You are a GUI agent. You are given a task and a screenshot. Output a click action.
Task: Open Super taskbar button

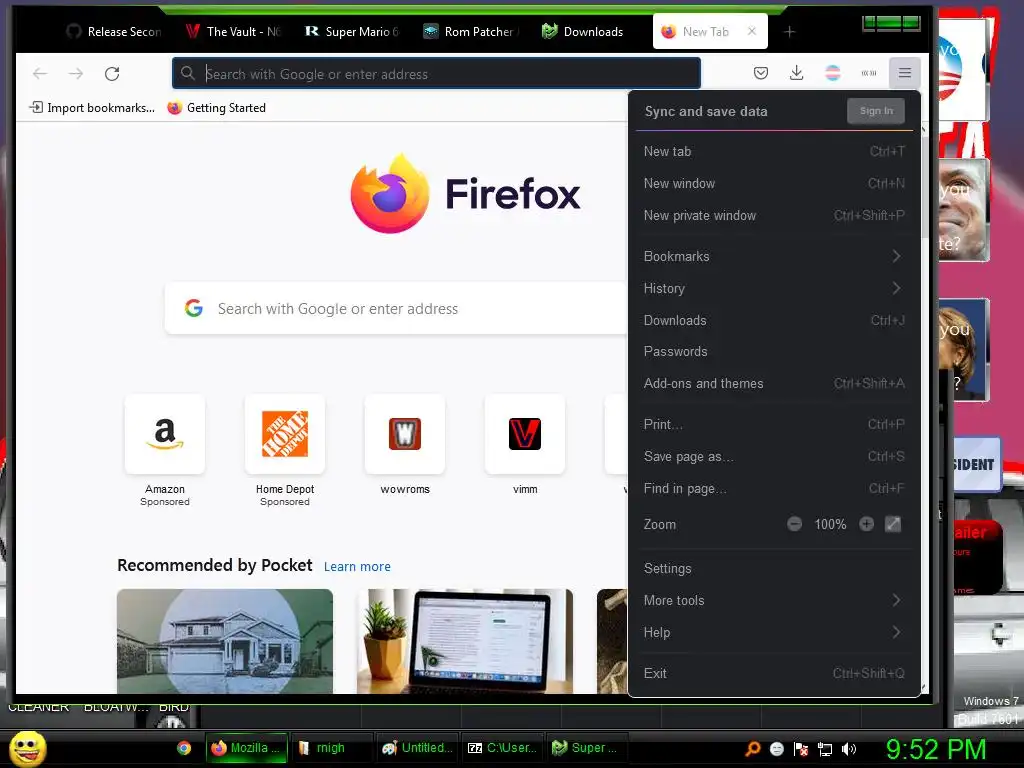coord(588,748)
